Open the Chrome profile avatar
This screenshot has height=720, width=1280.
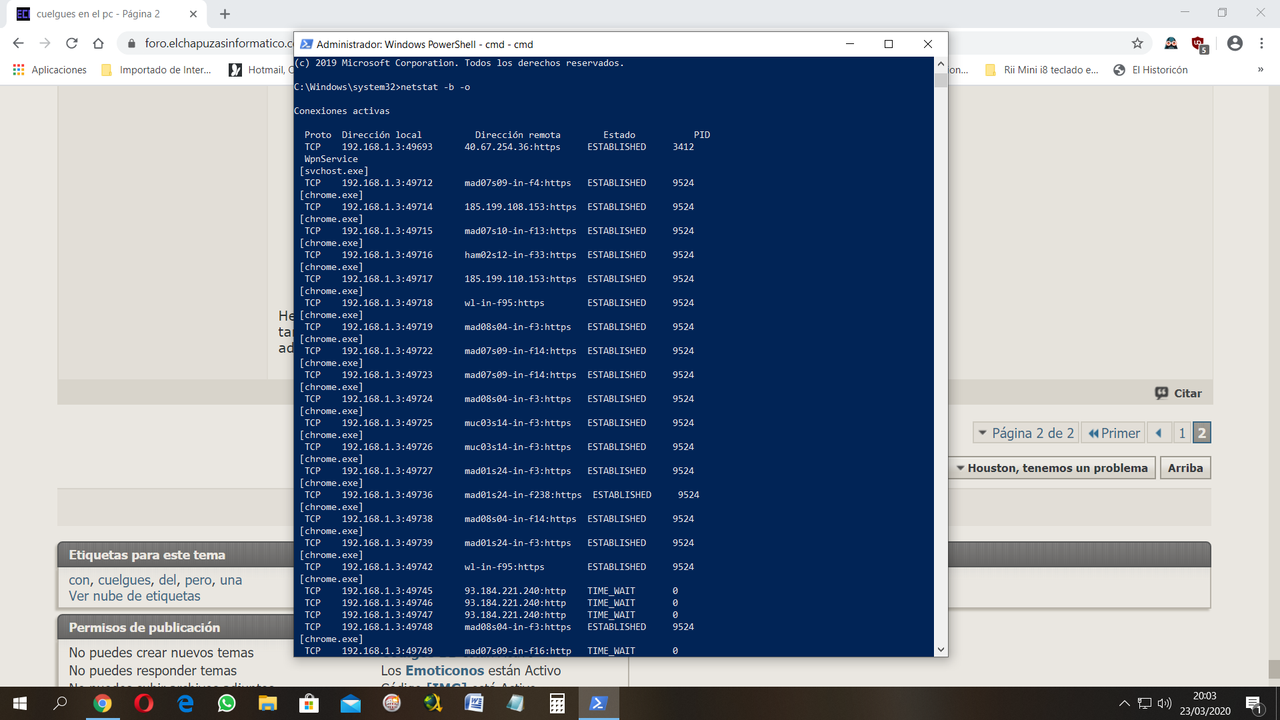[1234, 43]
